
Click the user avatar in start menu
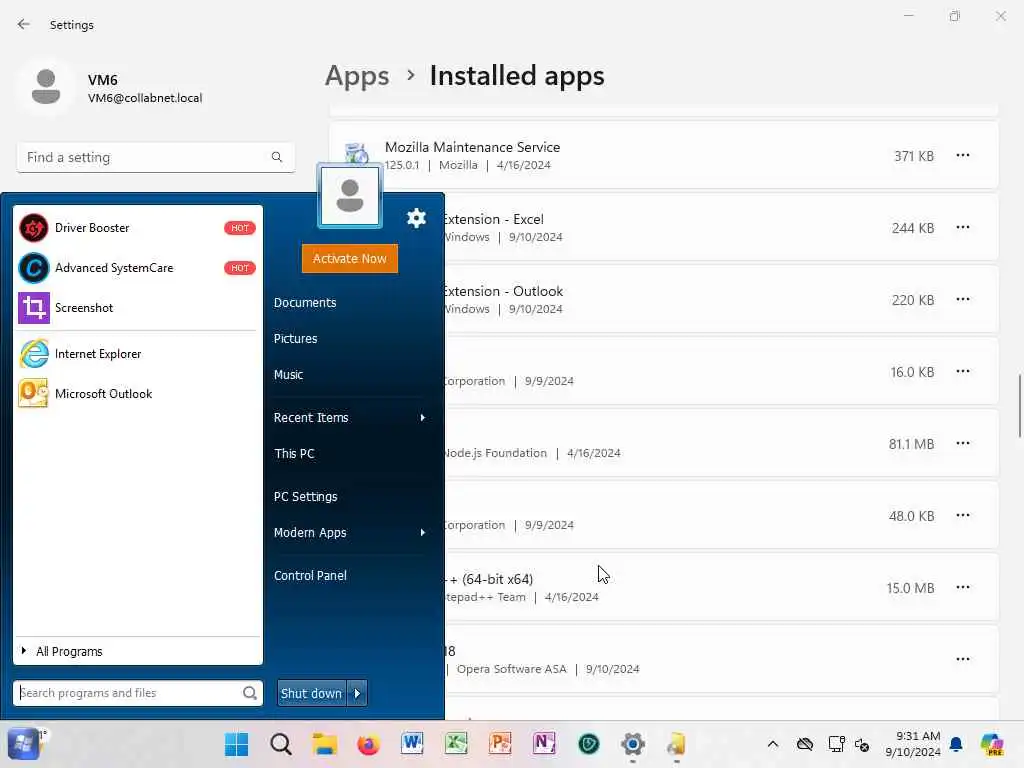click(x=349, y=197)
